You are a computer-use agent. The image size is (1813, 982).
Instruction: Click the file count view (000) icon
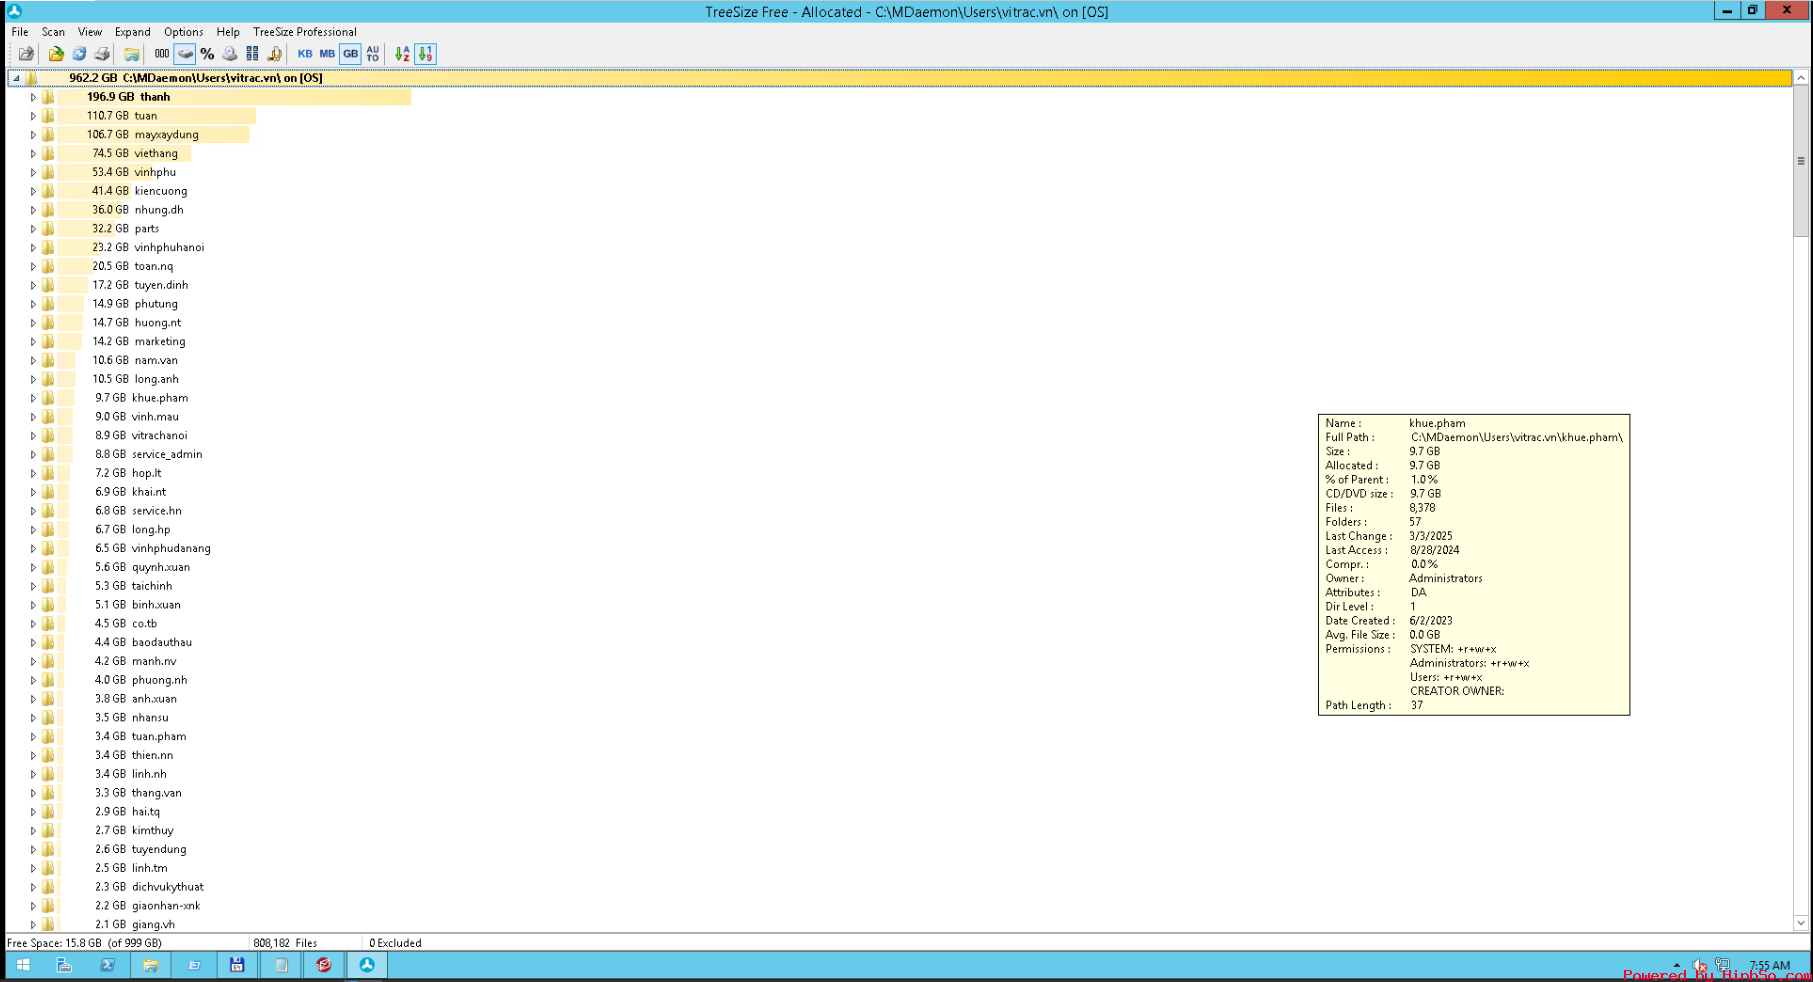click(x=162, y=54)
